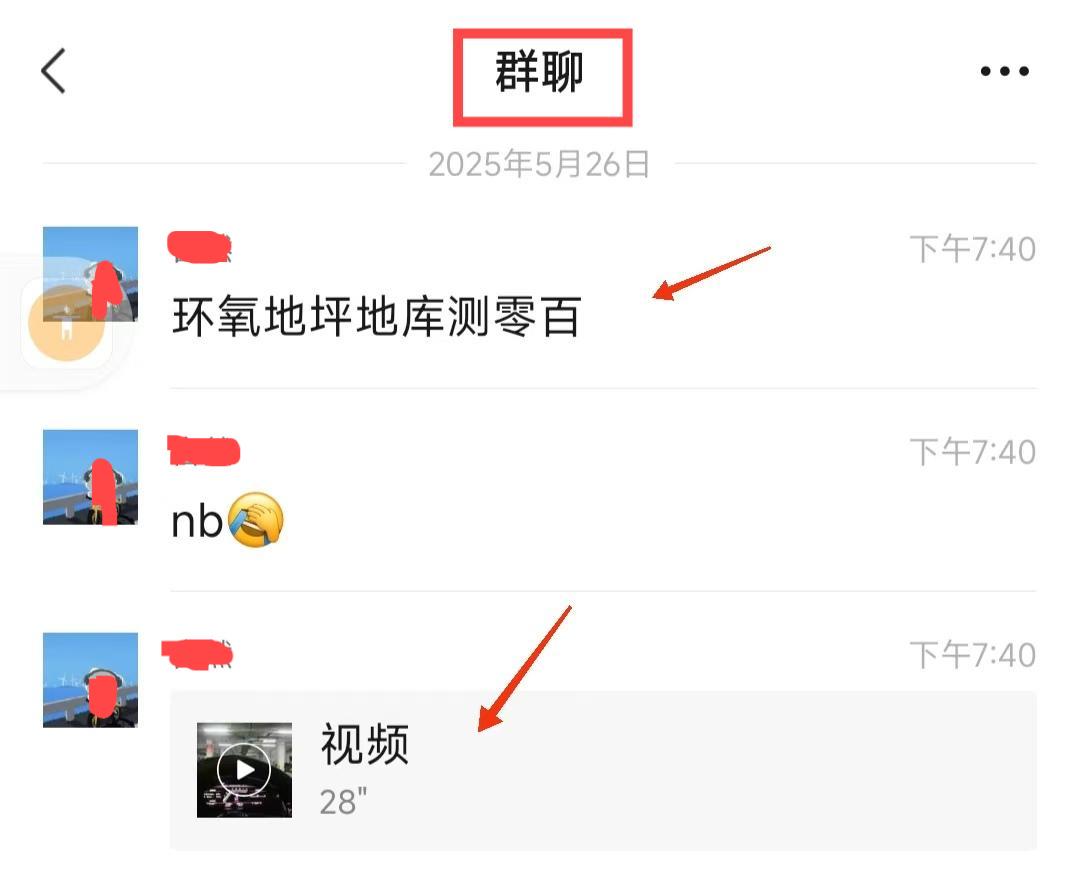This screenshot has height=889, width=1080.
Task: Open the three-dot more options menu
Action: pyautogui.click(x=1004, y=71)
